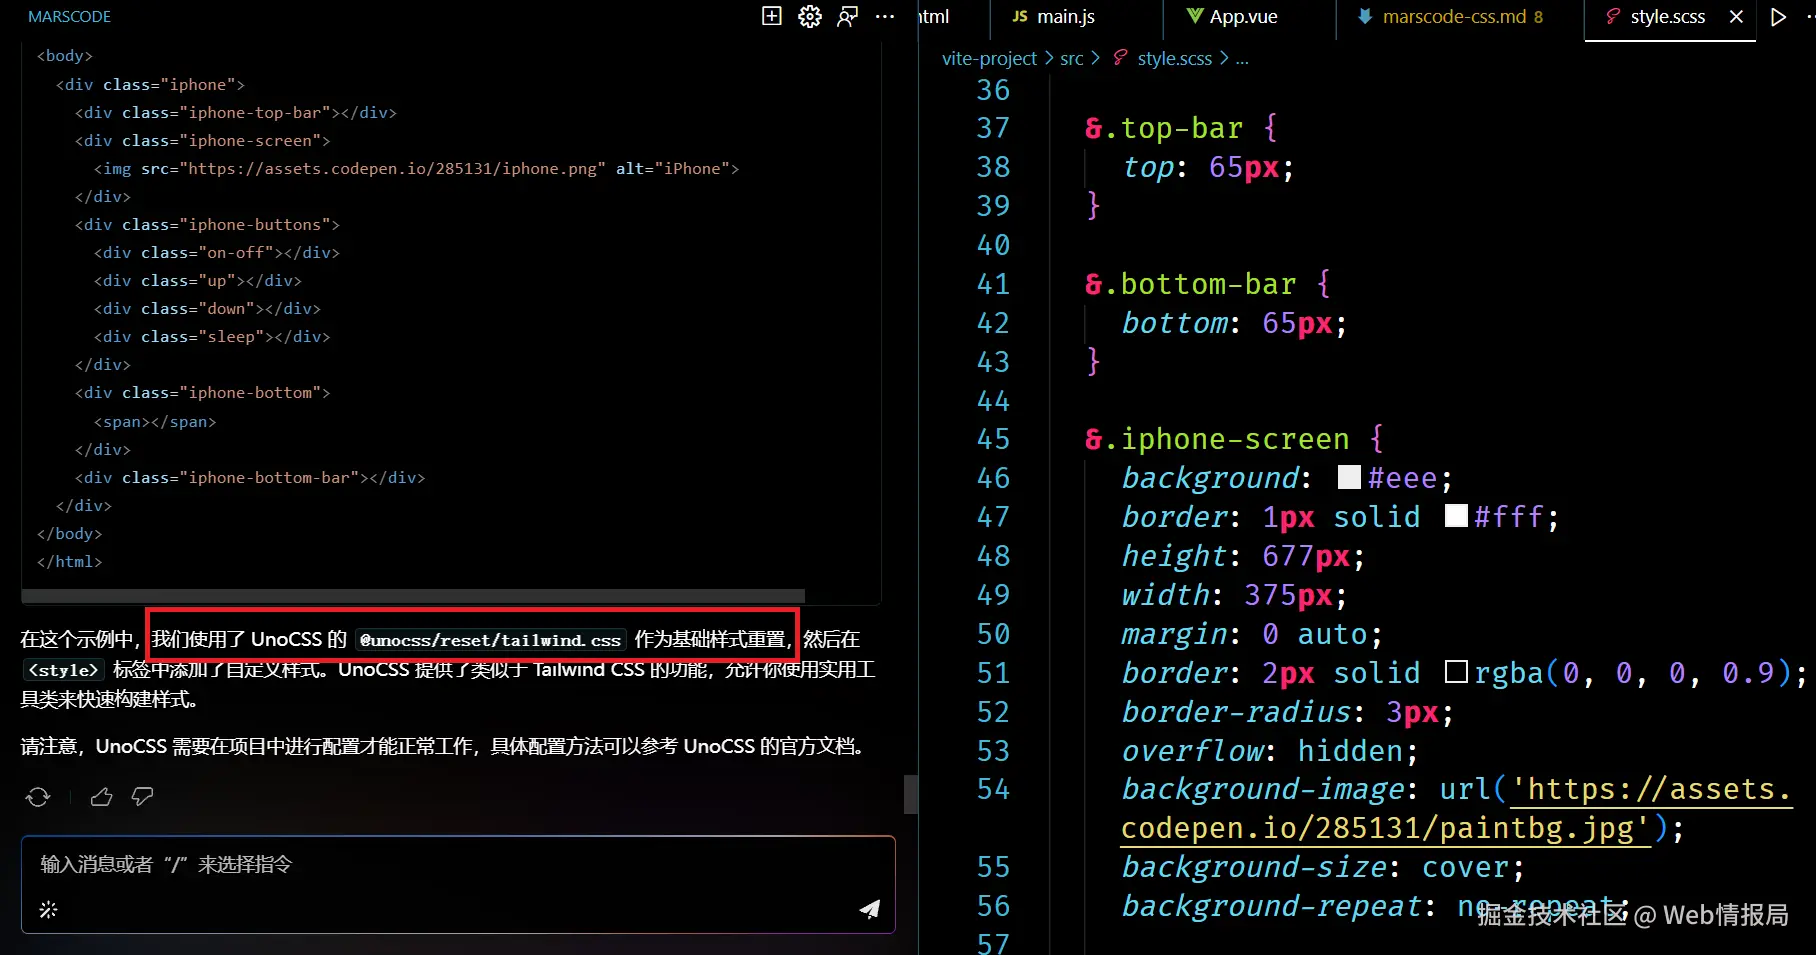The width and height of the screenshot is (1816, 955).
Task: Click the 'overflow: hidden;' declaration
Action: coord(1270,751)
